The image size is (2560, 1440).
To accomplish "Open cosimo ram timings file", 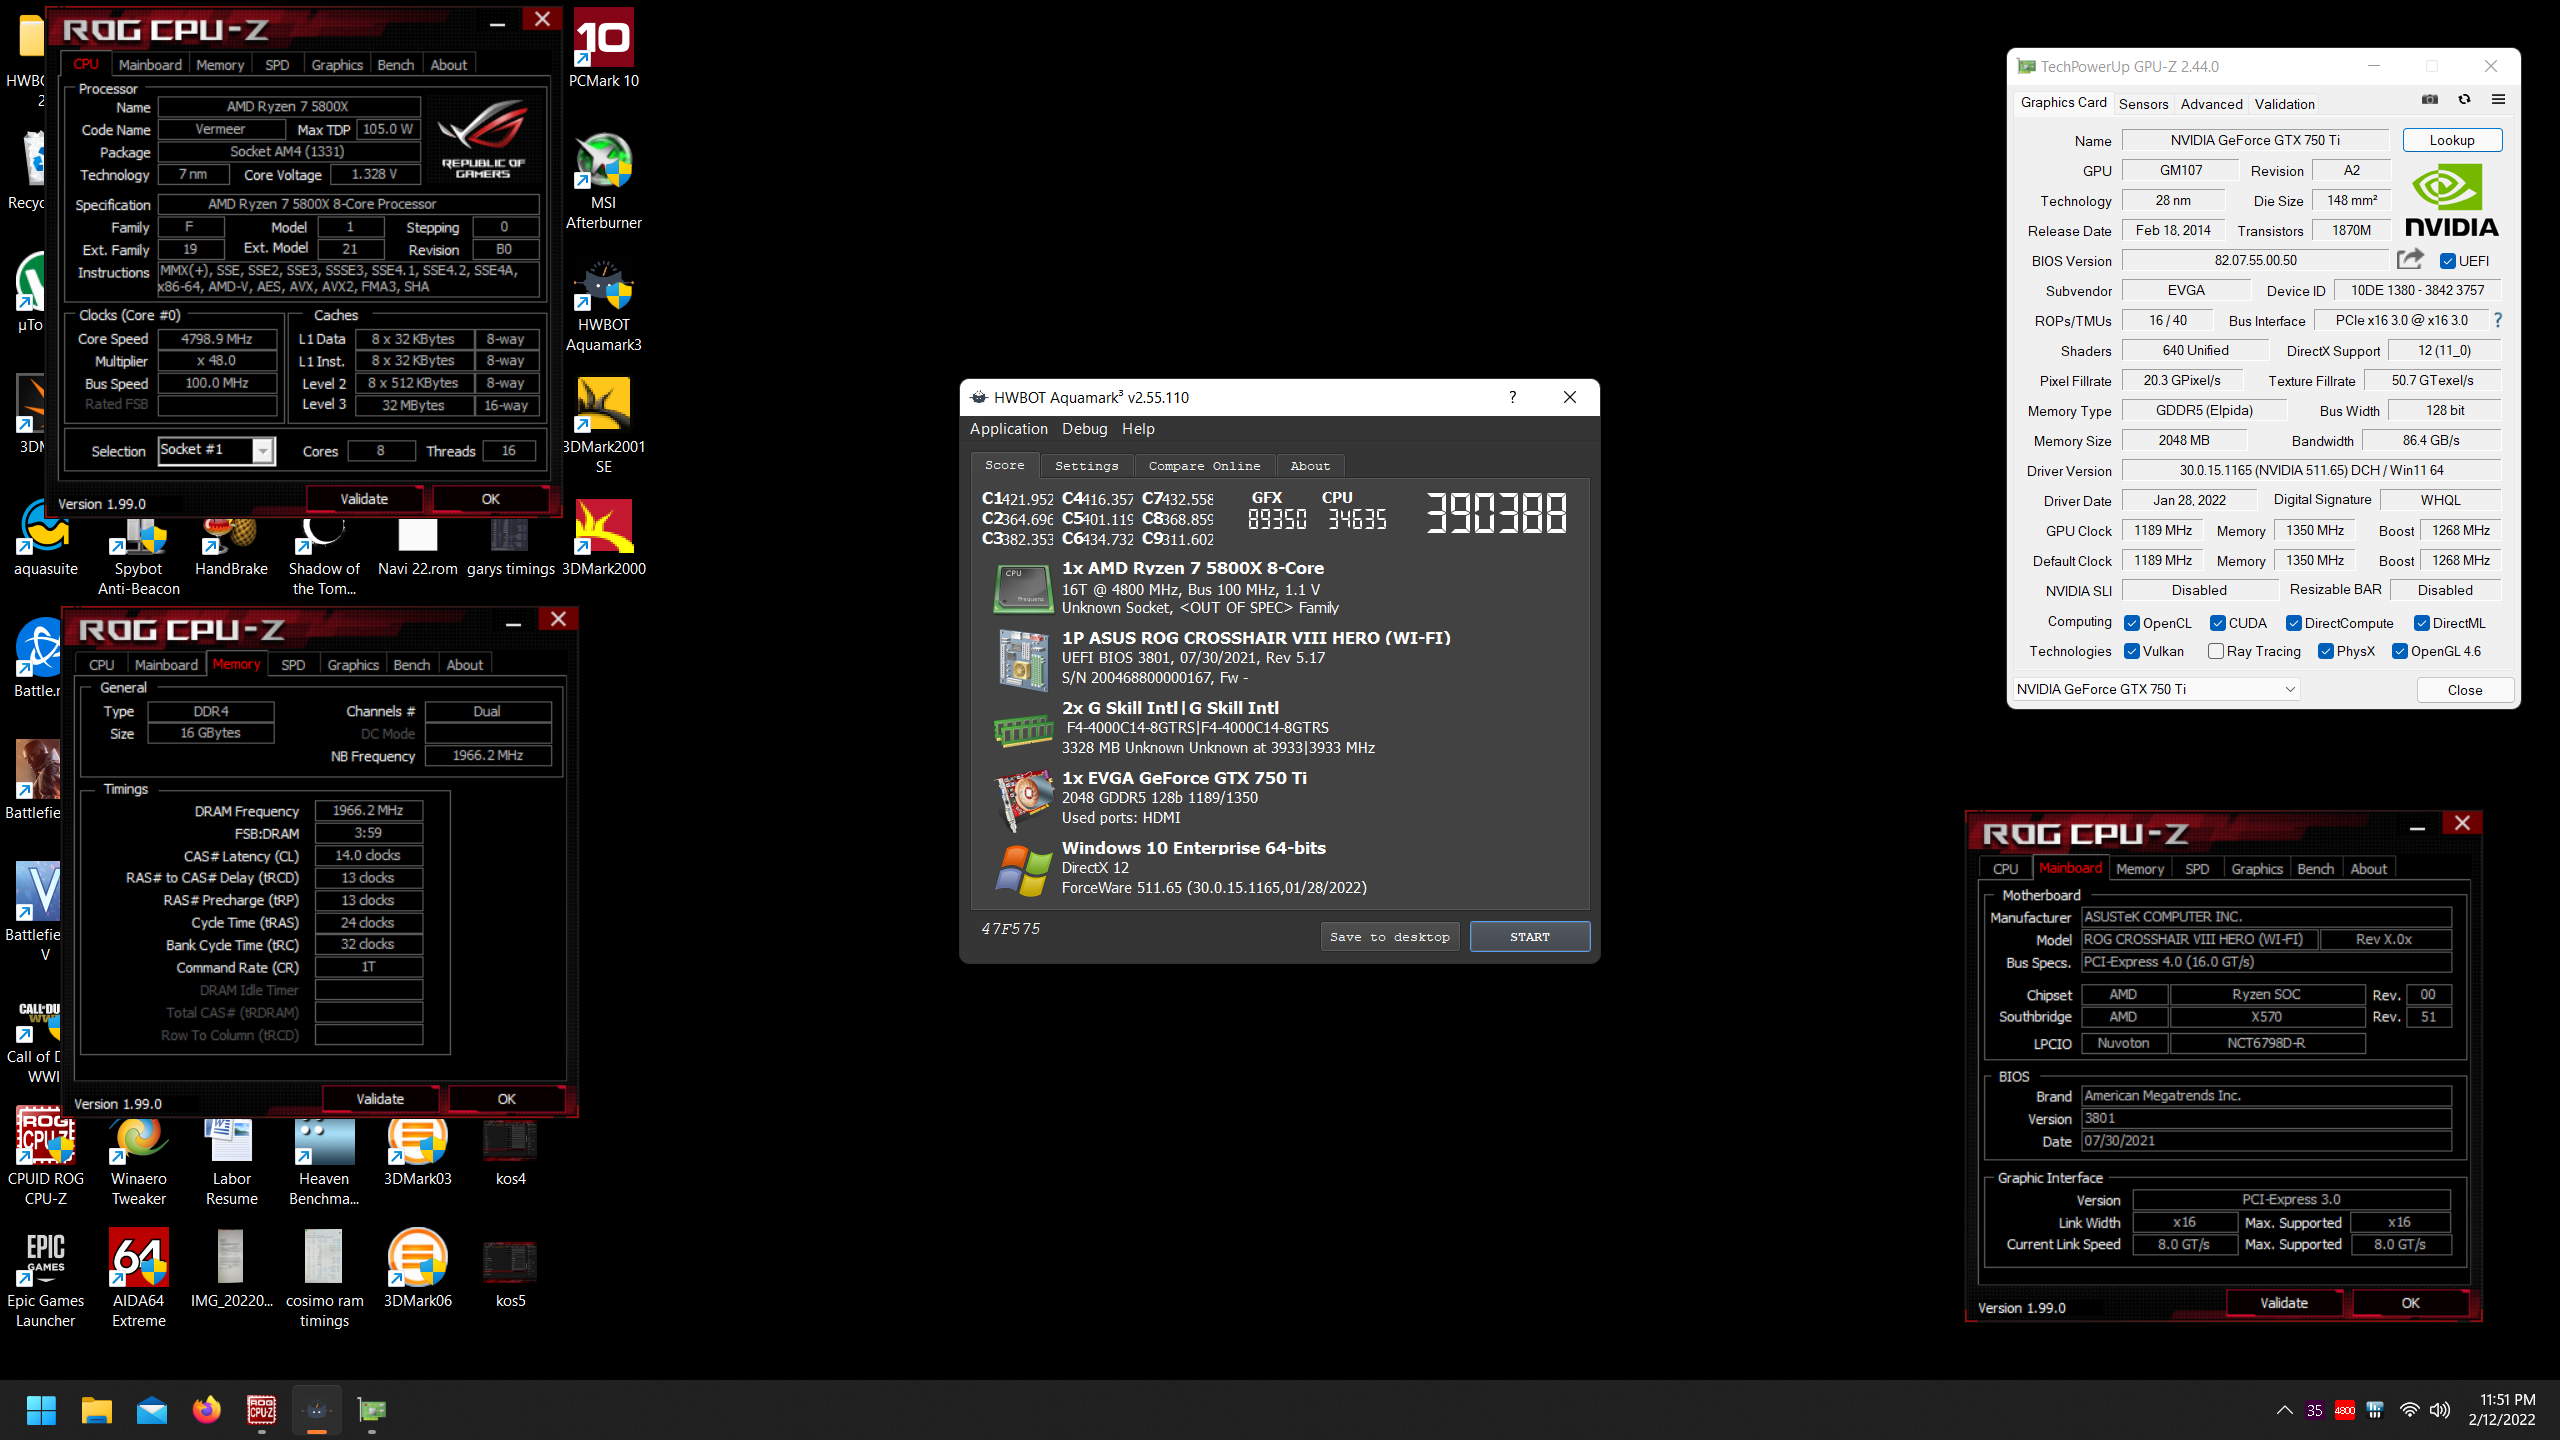I will (x=324, y=1278).
